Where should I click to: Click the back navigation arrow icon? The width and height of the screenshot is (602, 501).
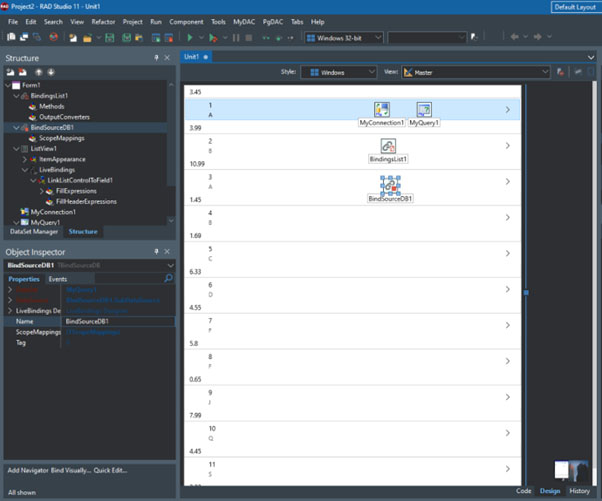(514, 37)
